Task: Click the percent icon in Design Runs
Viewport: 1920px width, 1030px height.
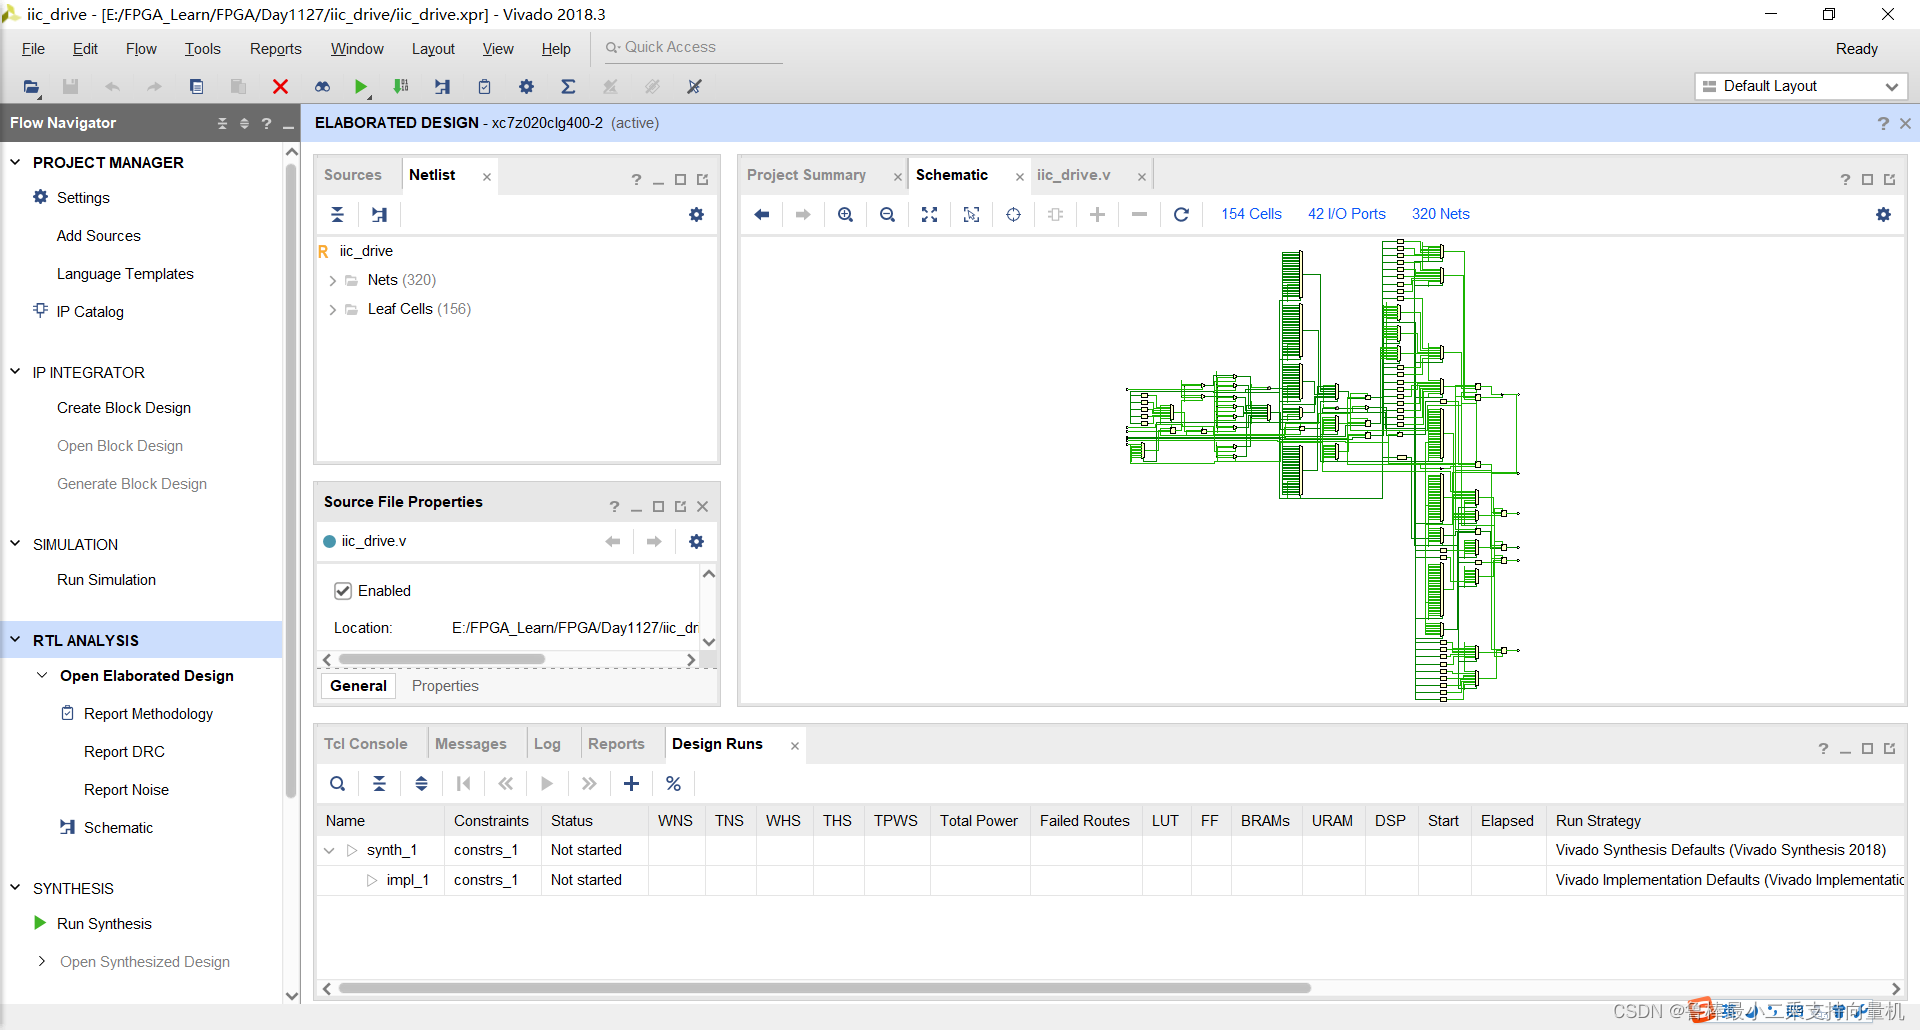Action: pos(673,784)
